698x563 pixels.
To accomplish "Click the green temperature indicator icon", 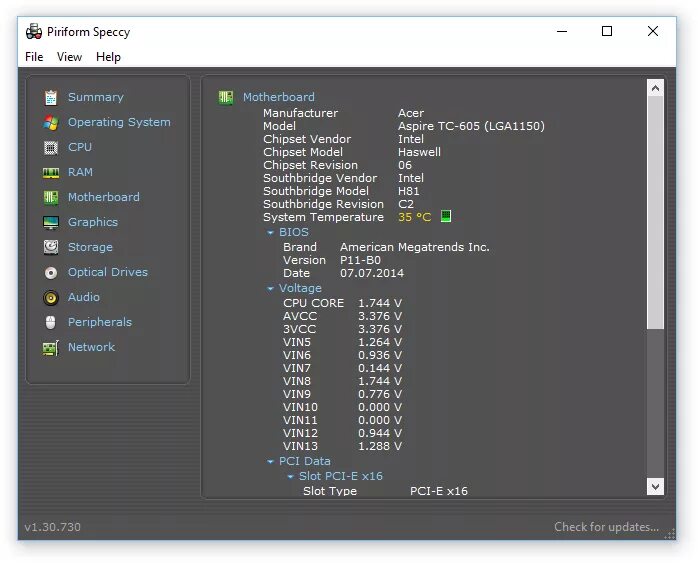I will pos(446,216).
